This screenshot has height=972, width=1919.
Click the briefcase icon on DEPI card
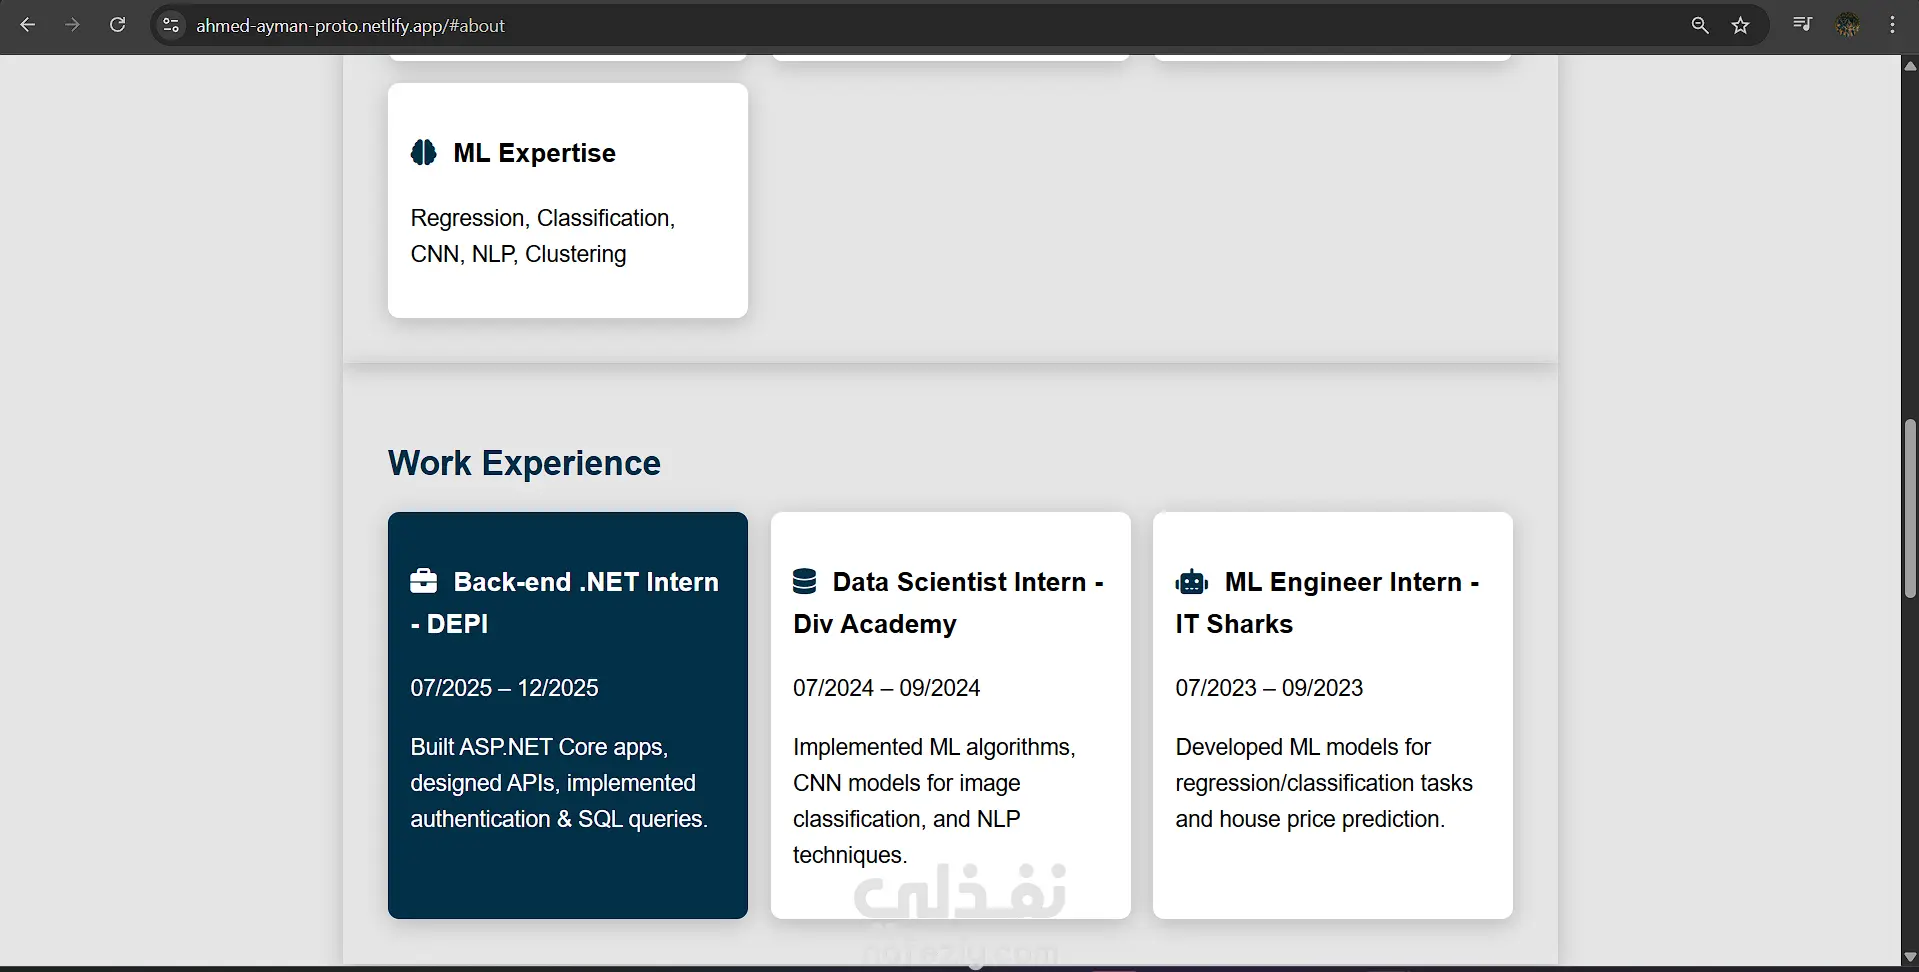pos(424,581)
